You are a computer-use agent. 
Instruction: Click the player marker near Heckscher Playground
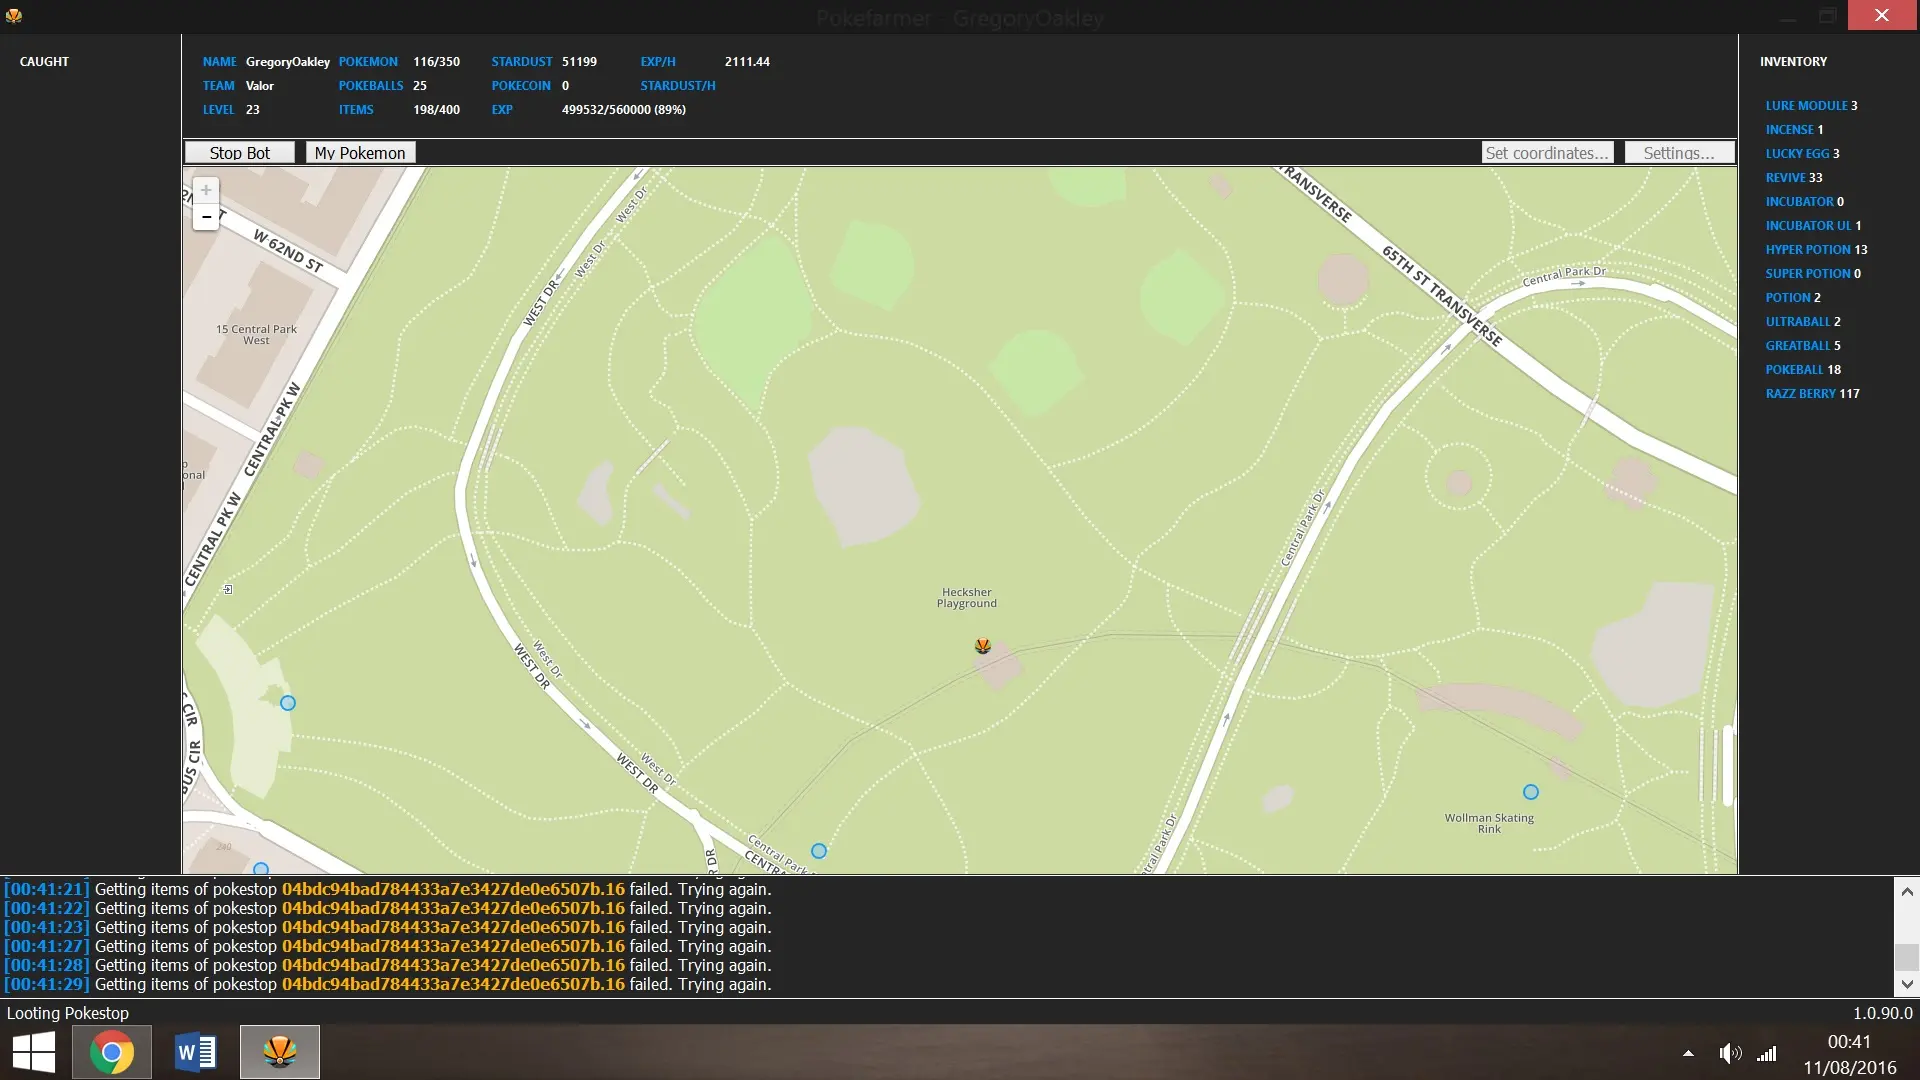tap(983, 646)
